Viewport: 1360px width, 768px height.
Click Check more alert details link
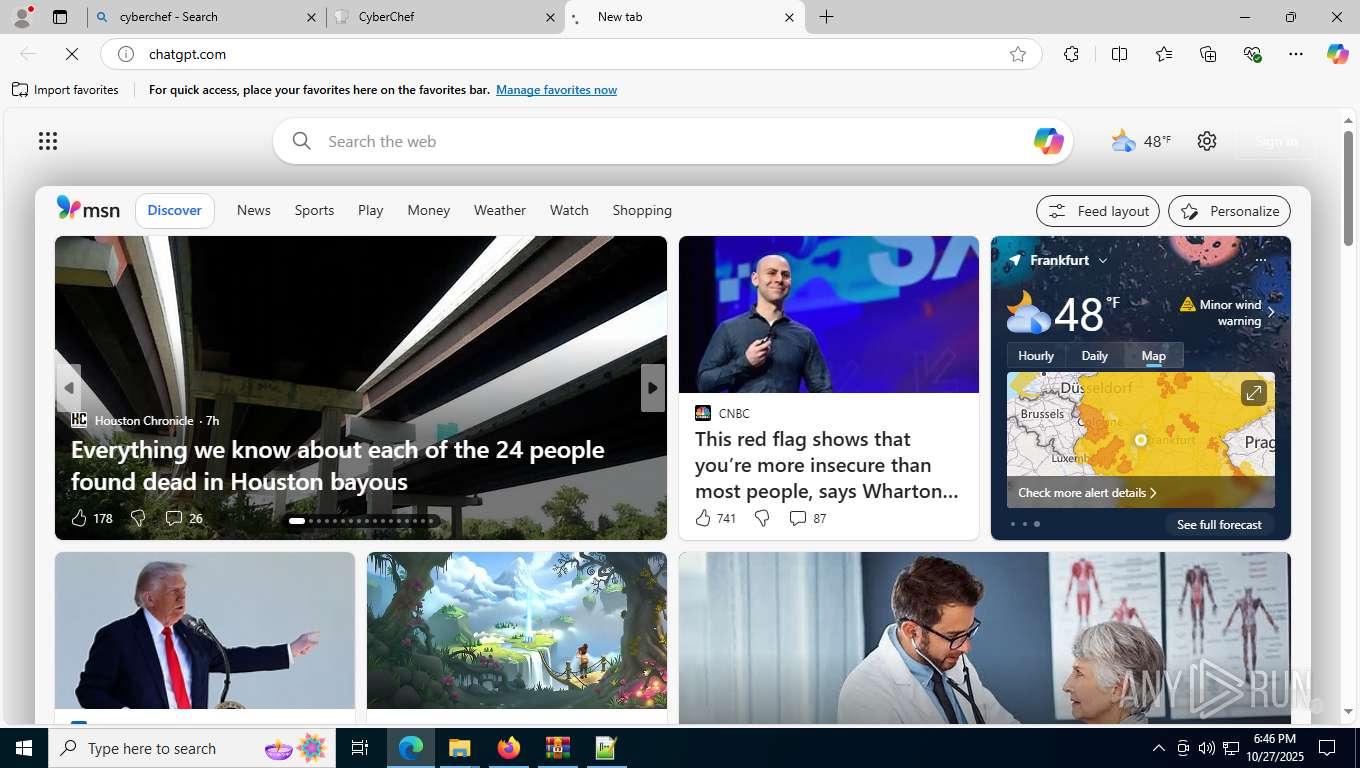pyautogui.click(x=1087, y=492)
